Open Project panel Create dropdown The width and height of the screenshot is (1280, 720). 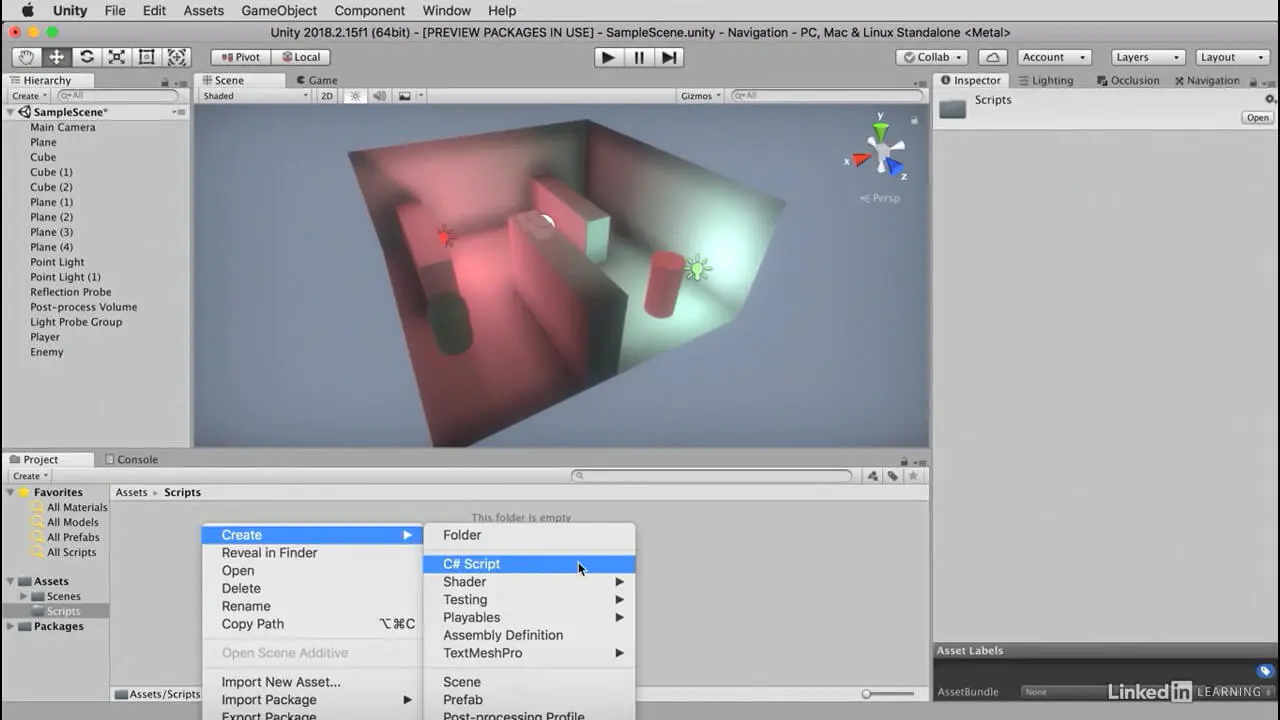[x=30, y=476]
